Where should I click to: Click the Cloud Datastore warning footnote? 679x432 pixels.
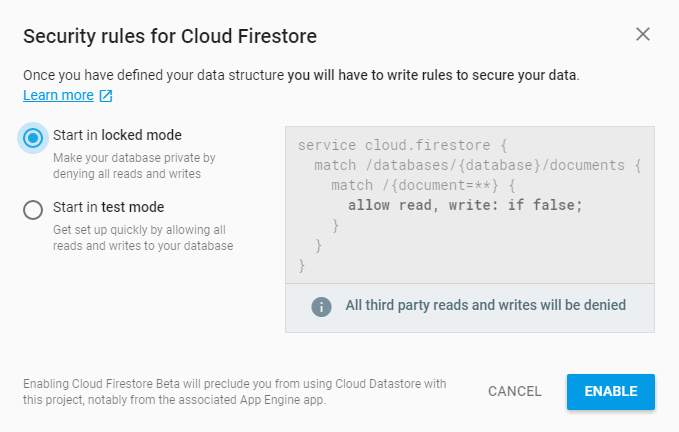[234, 392]
